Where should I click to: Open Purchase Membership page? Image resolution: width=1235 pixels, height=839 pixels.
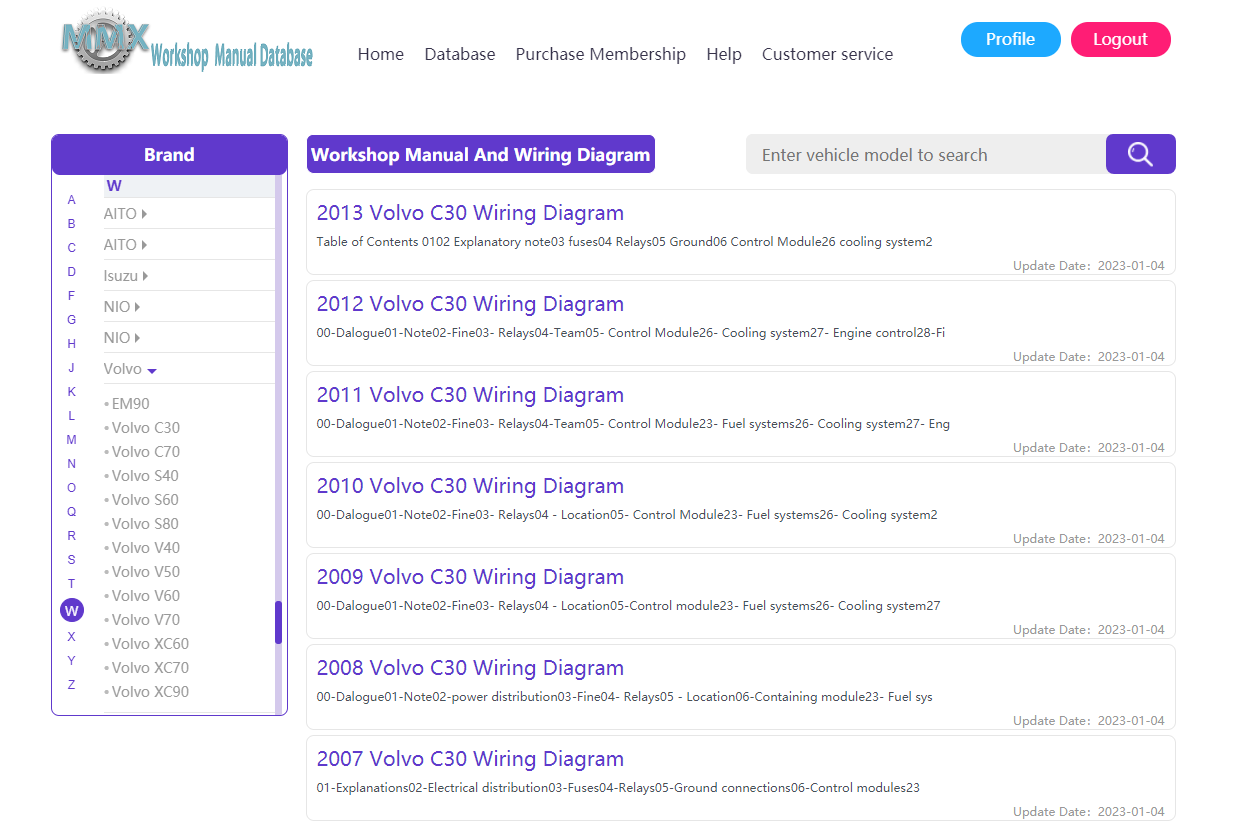click(x=601, y=54)
